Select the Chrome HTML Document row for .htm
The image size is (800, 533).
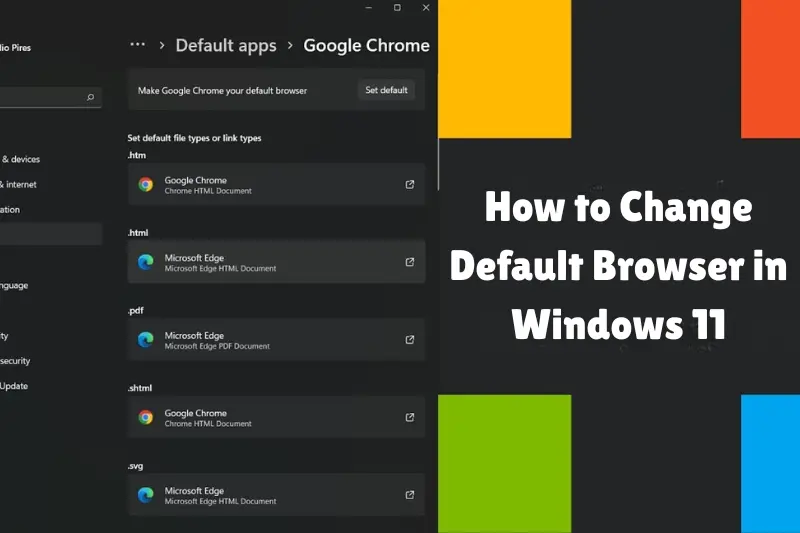[x=276, y=185]
